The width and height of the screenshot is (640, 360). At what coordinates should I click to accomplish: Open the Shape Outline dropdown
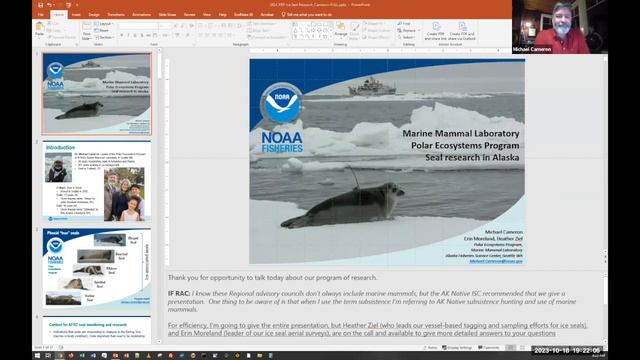(x=377, y=31)
